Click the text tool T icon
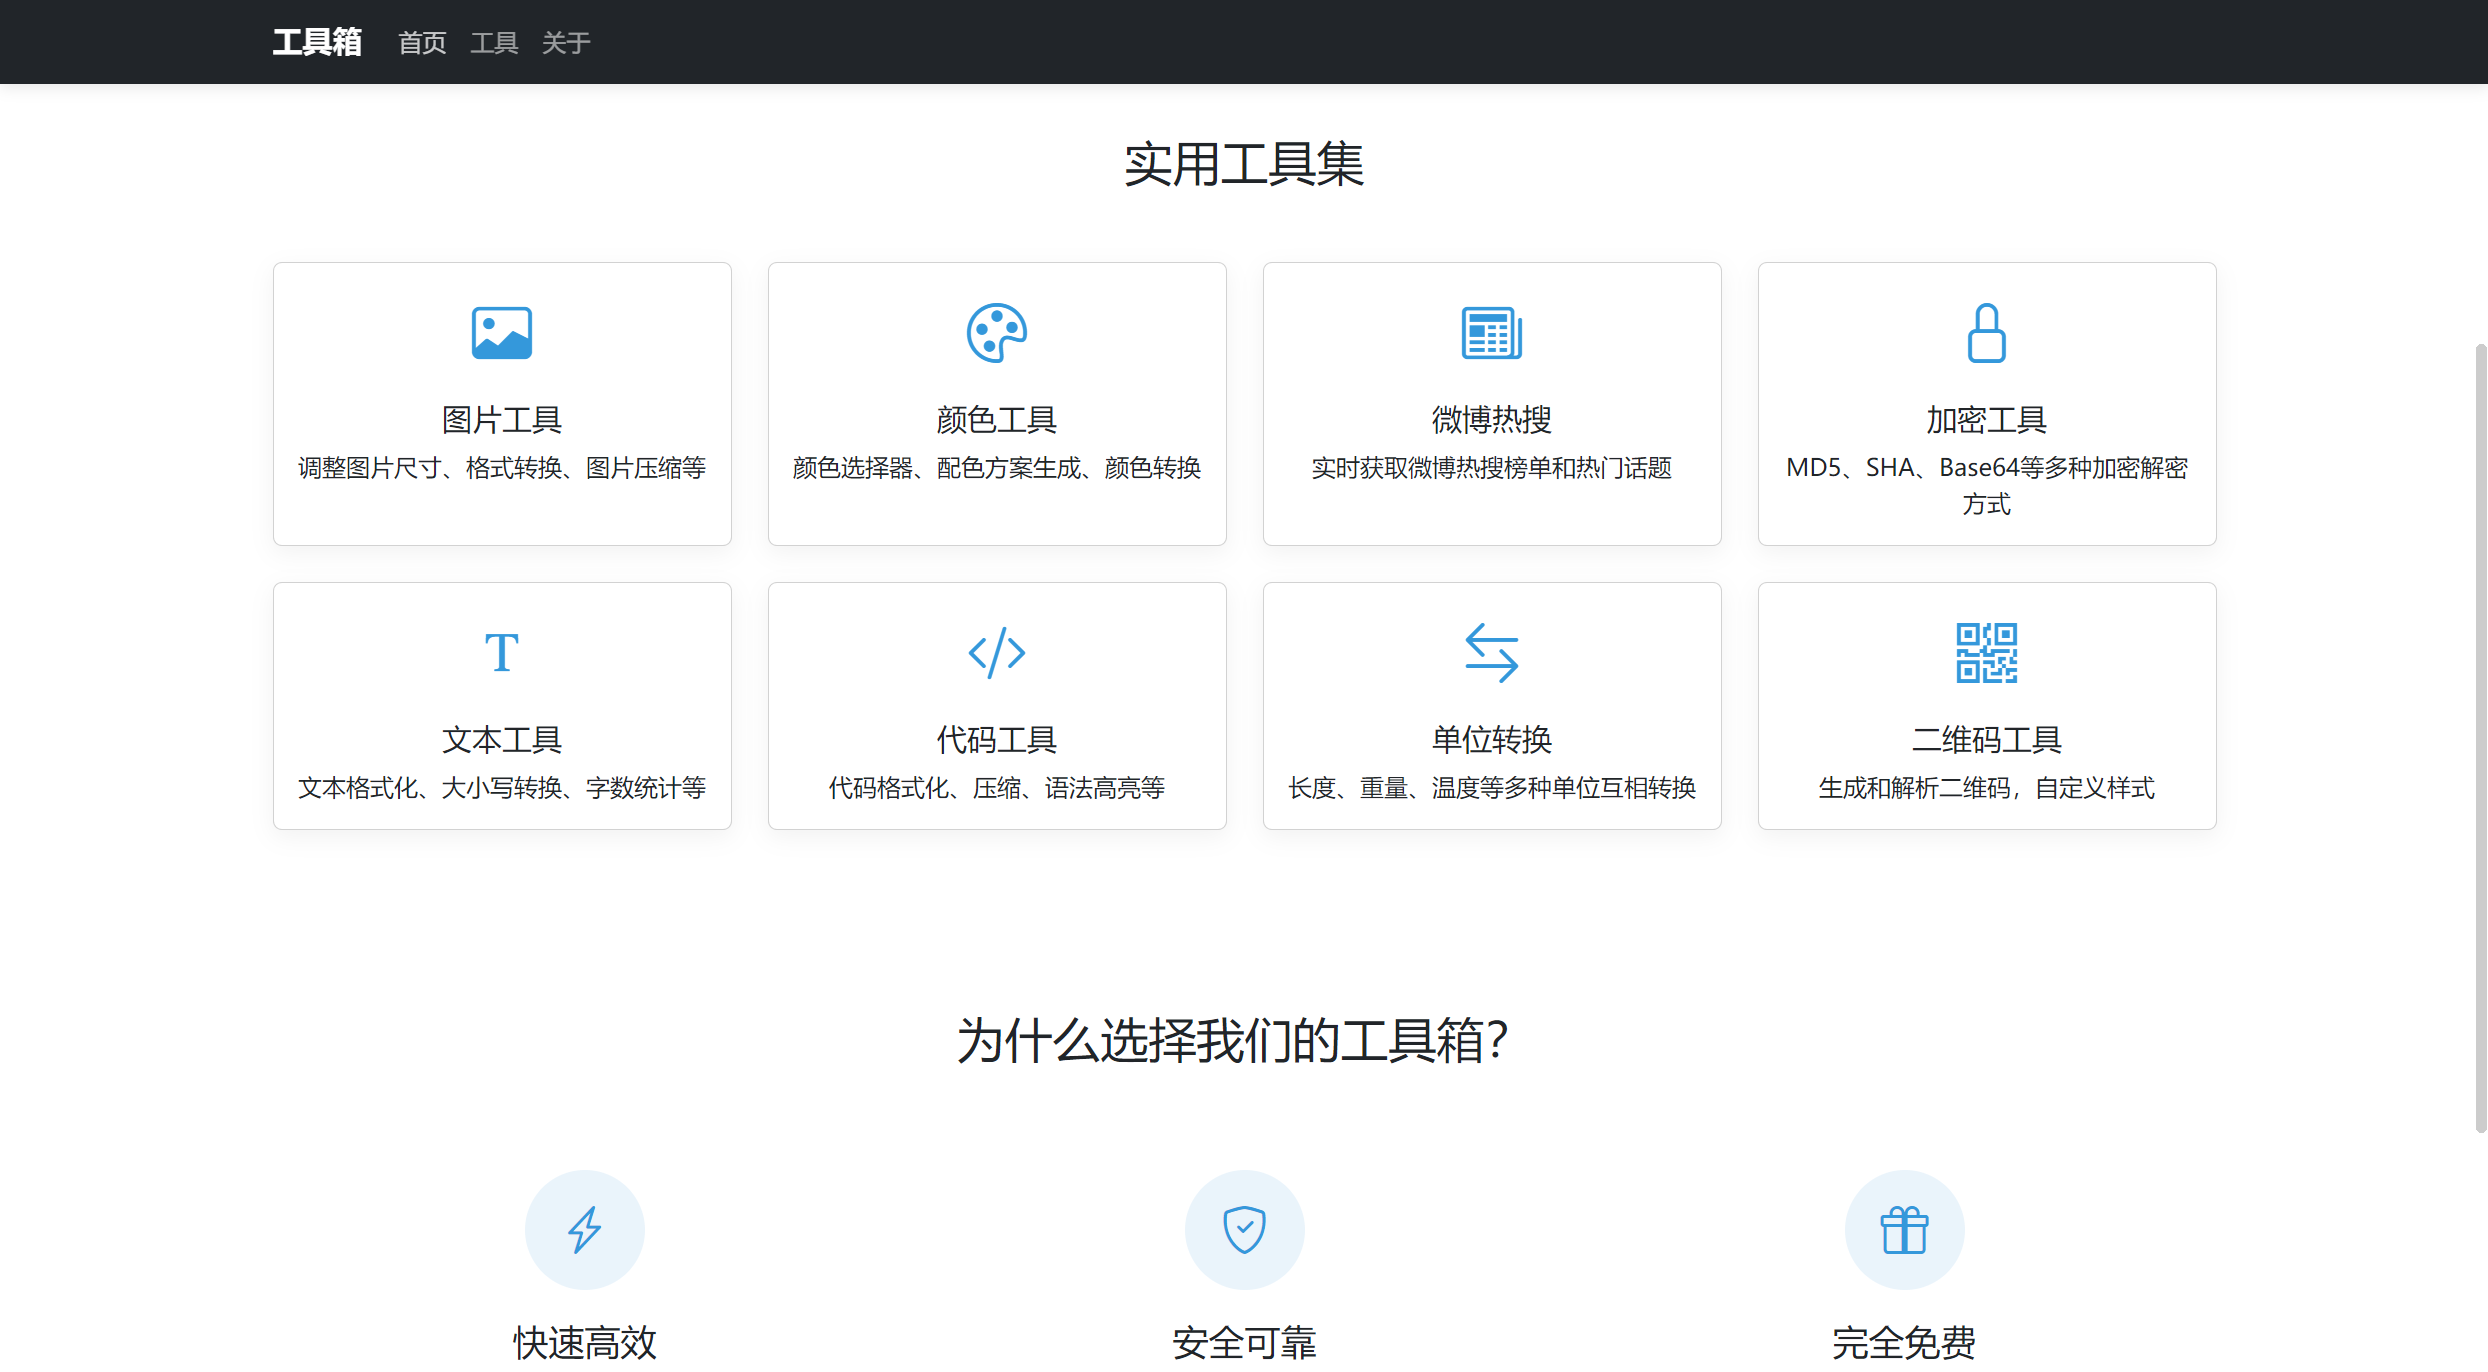 (501, 653)
